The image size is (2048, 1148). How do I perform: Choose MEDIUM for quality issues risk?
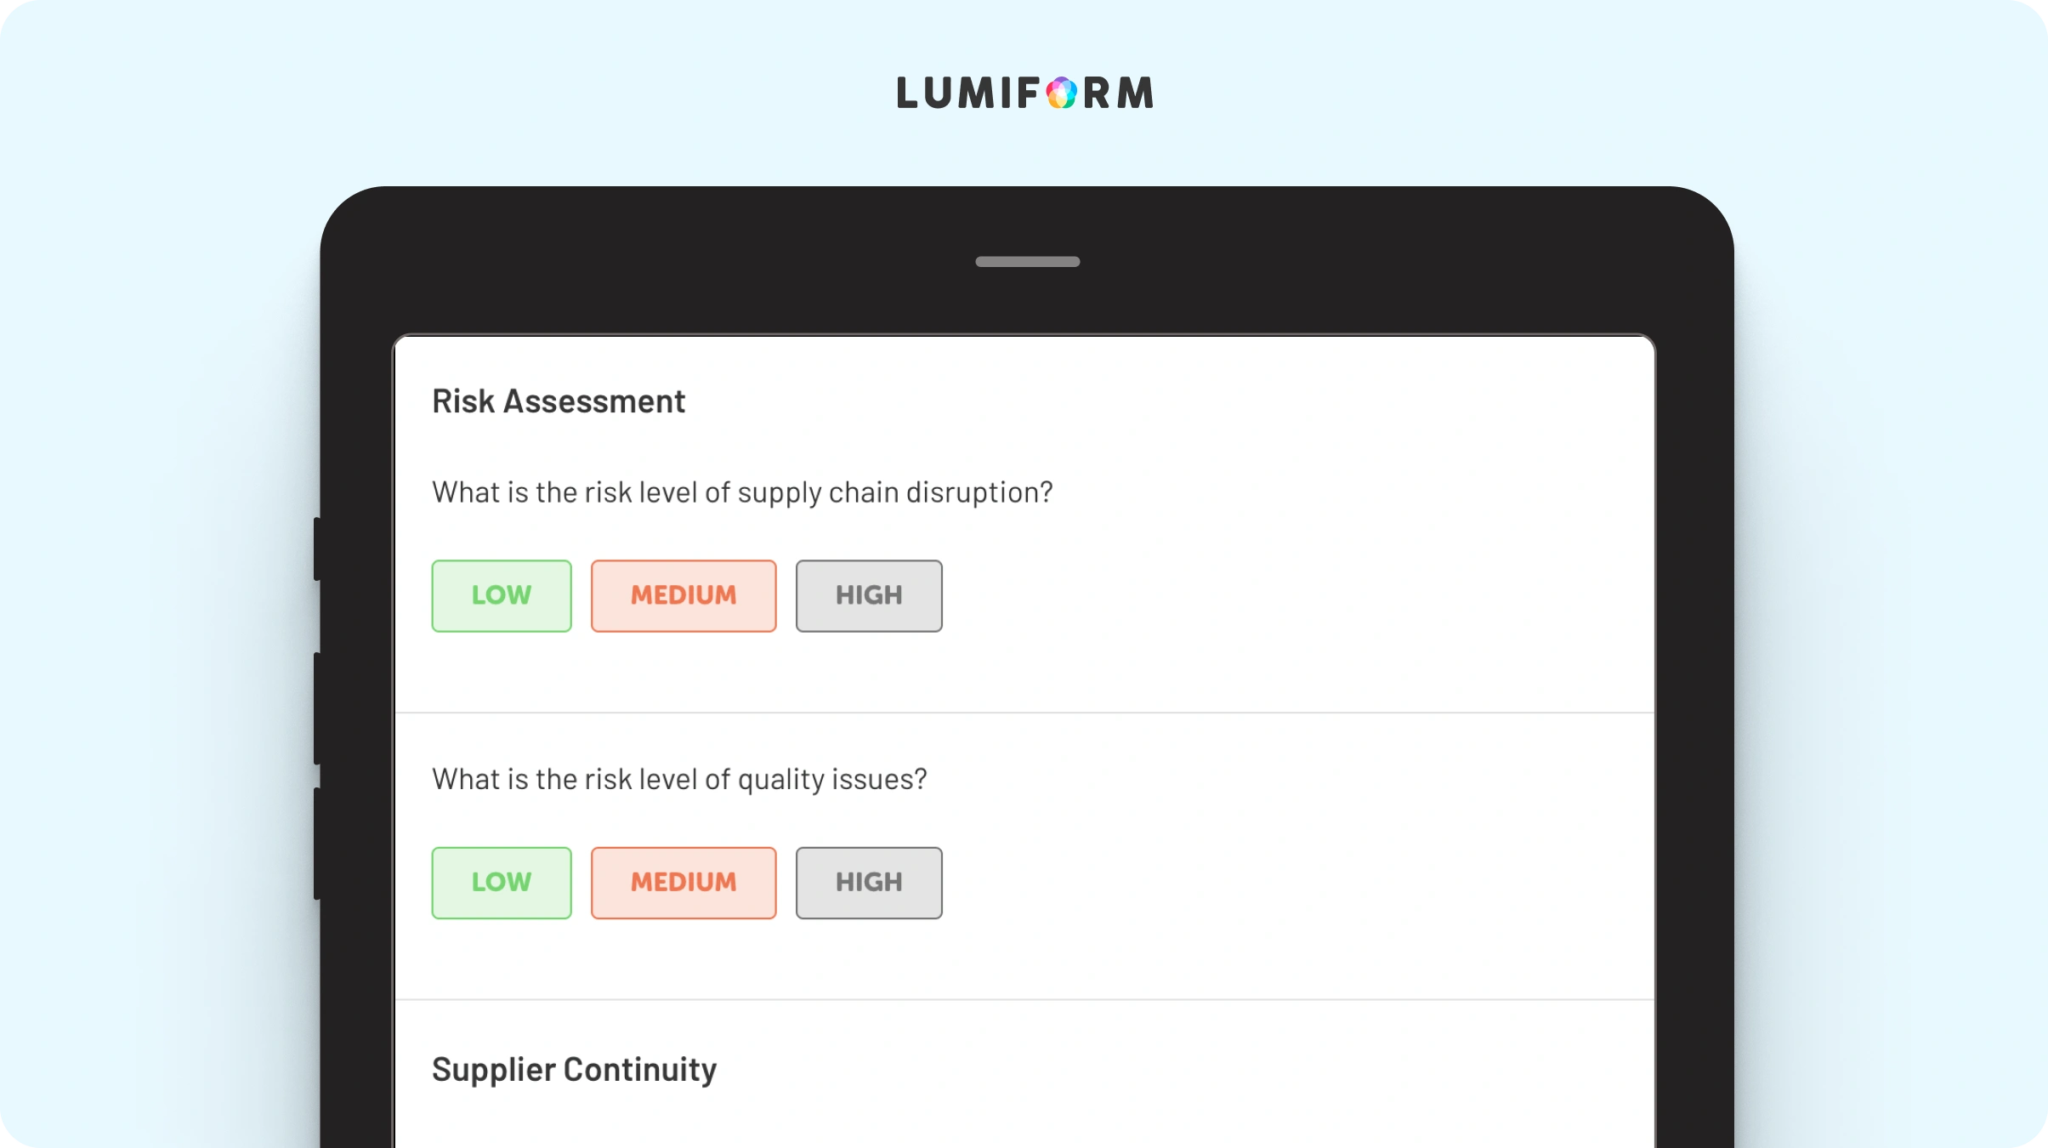(x=683, y=882)
